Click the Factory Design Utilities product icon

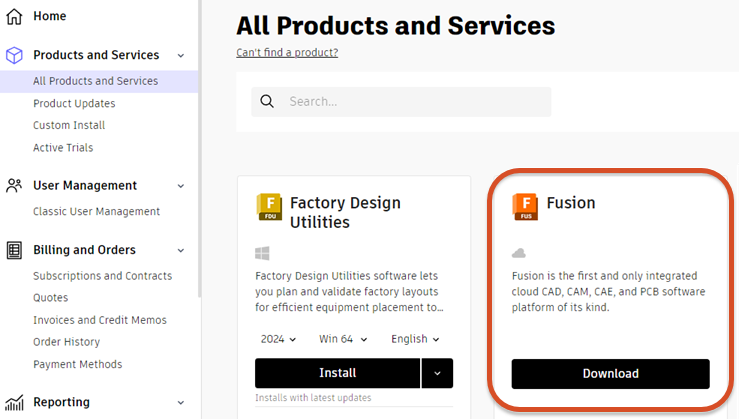(x=269, y=206)
